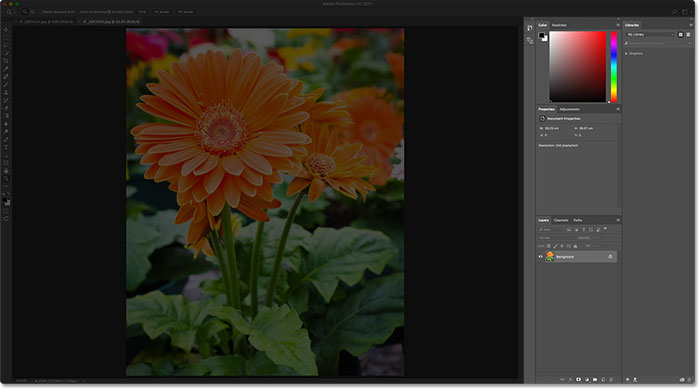Click the new adjustment layer icon
This screenshot has width=700, height=390.
click(x=587, y=380)
